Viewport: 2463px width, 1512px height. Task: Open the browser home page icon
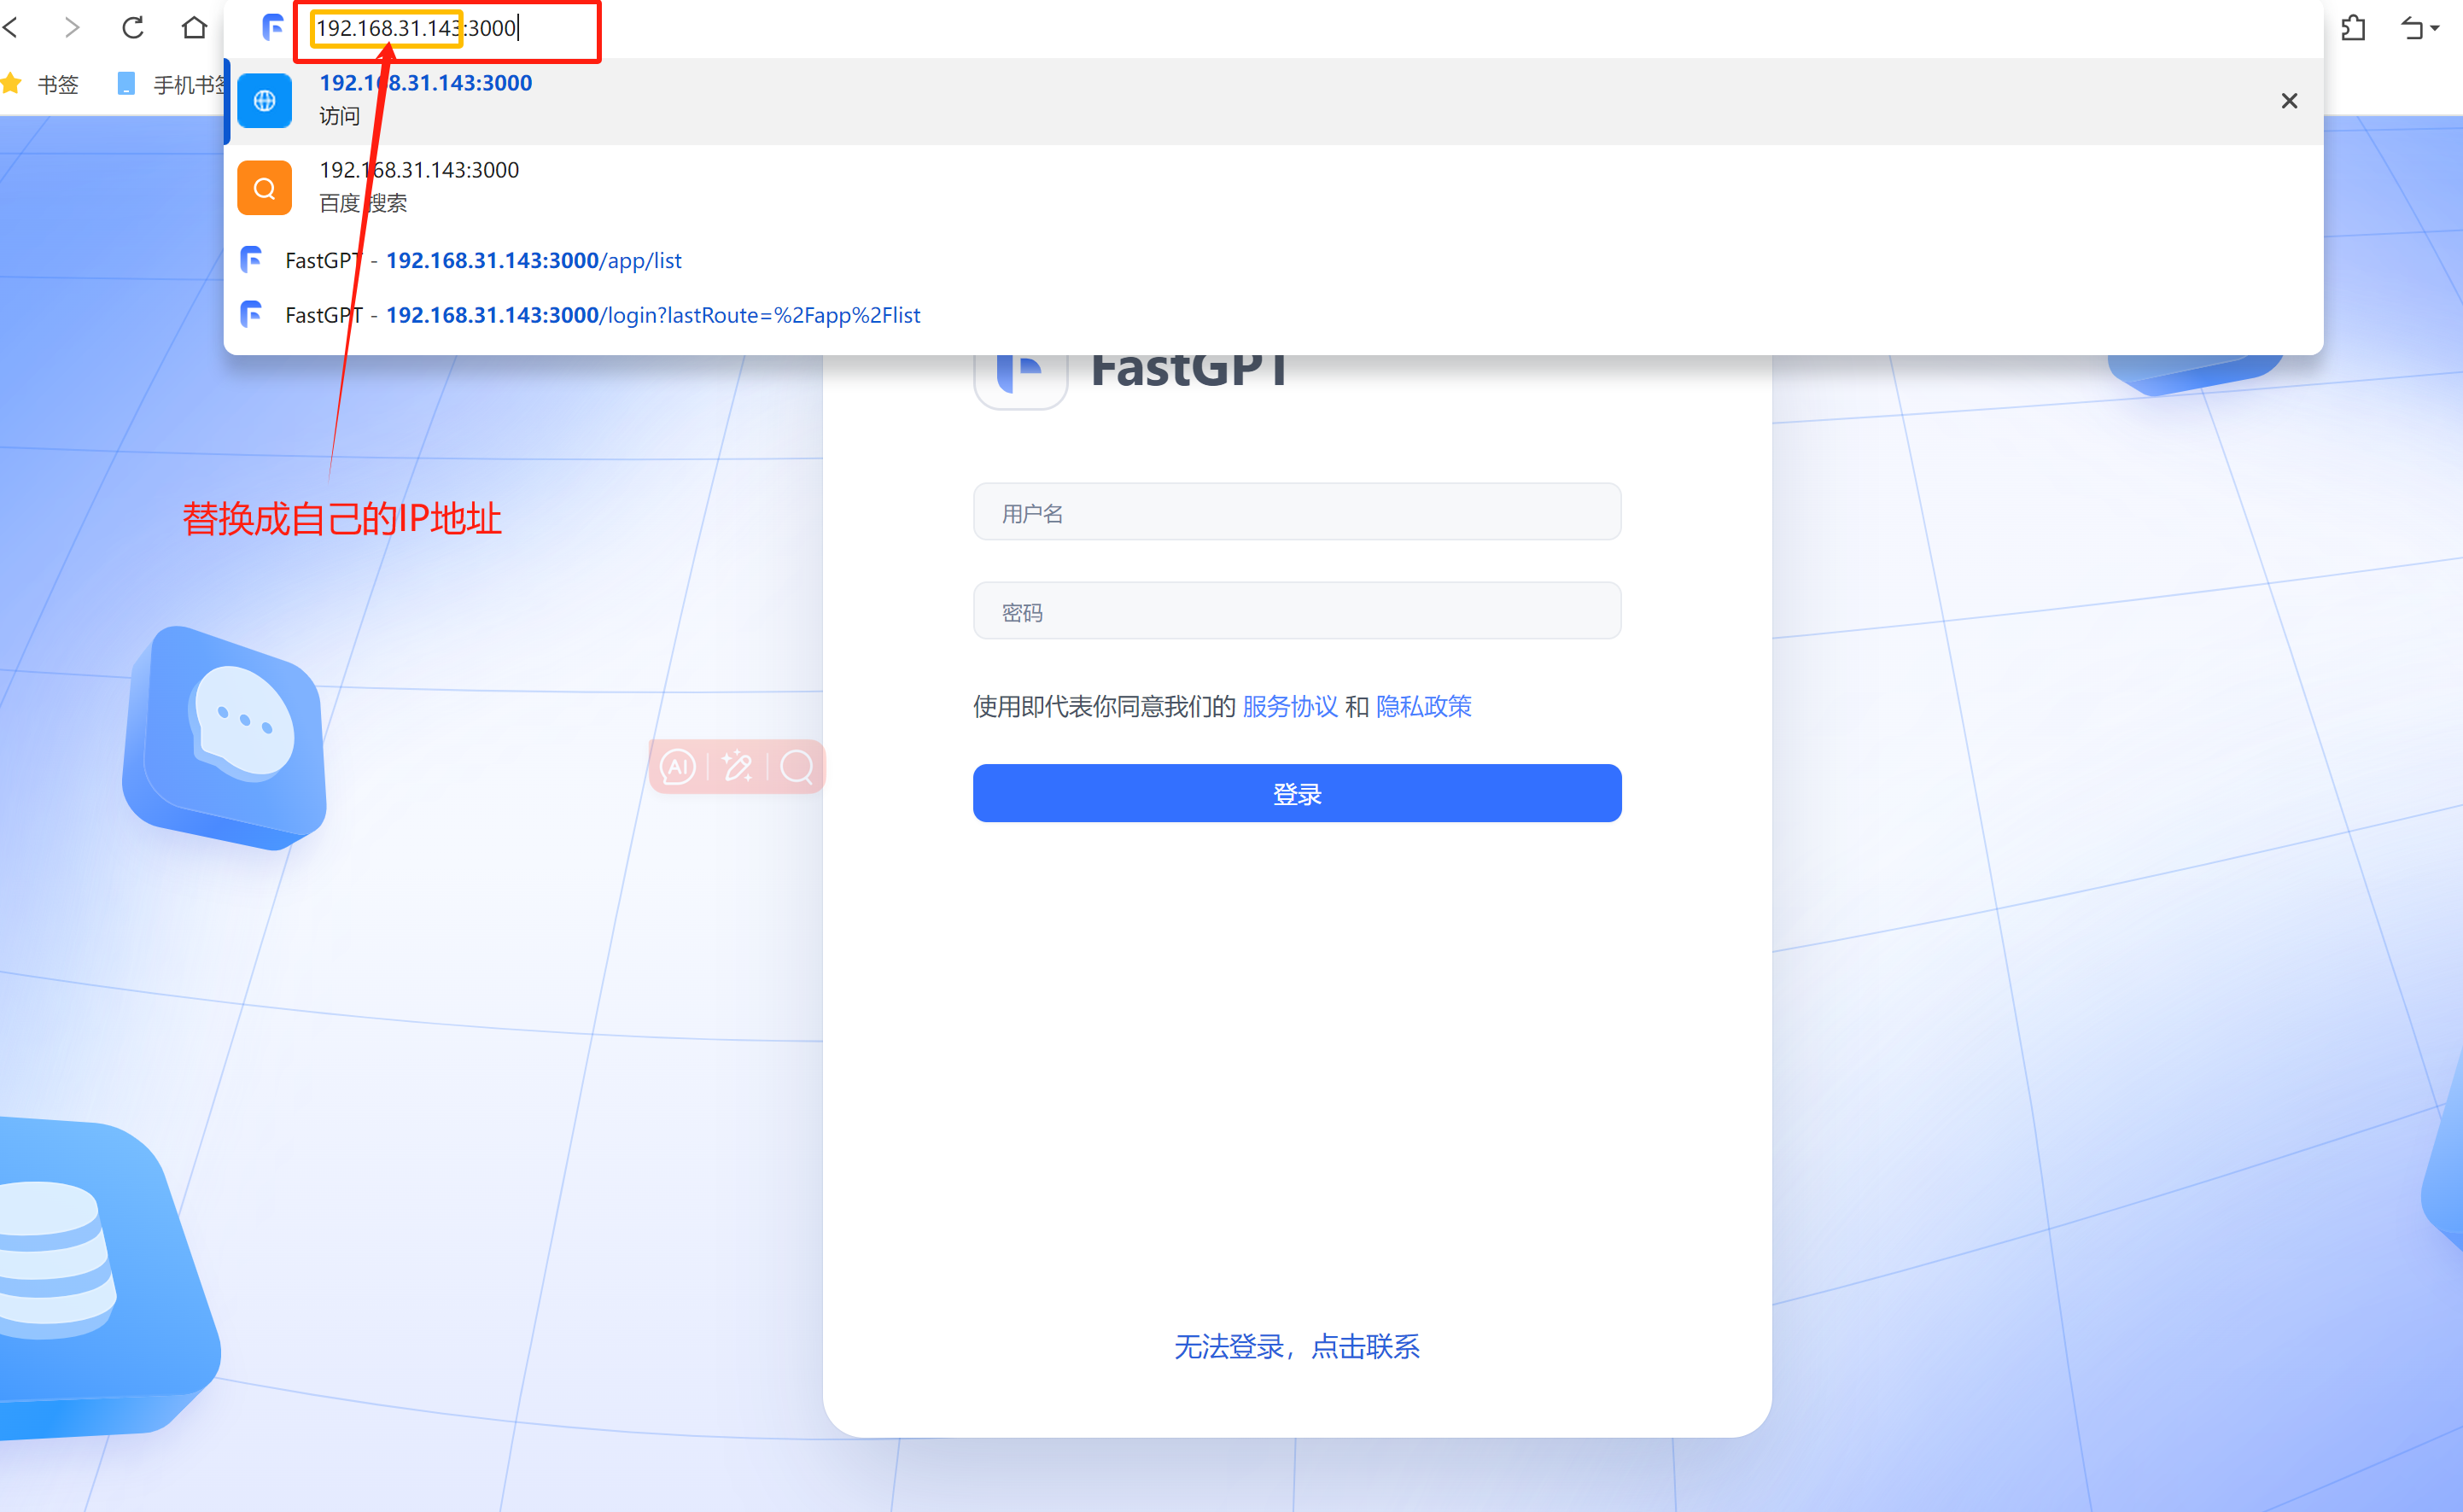(194, 27)
